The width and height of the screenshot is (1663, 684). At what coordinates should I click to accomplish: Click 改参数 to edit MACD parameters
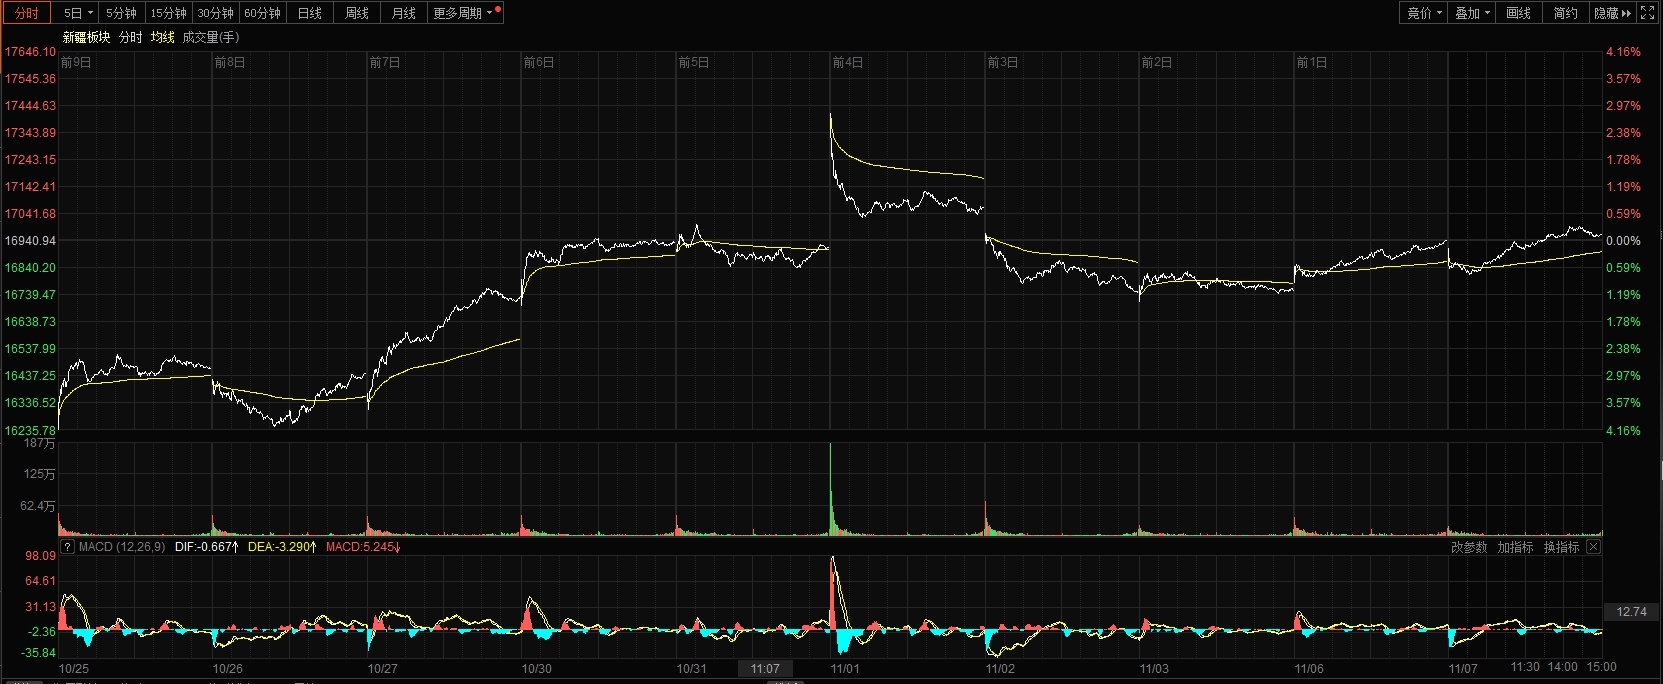click(x=1469, y=547)
